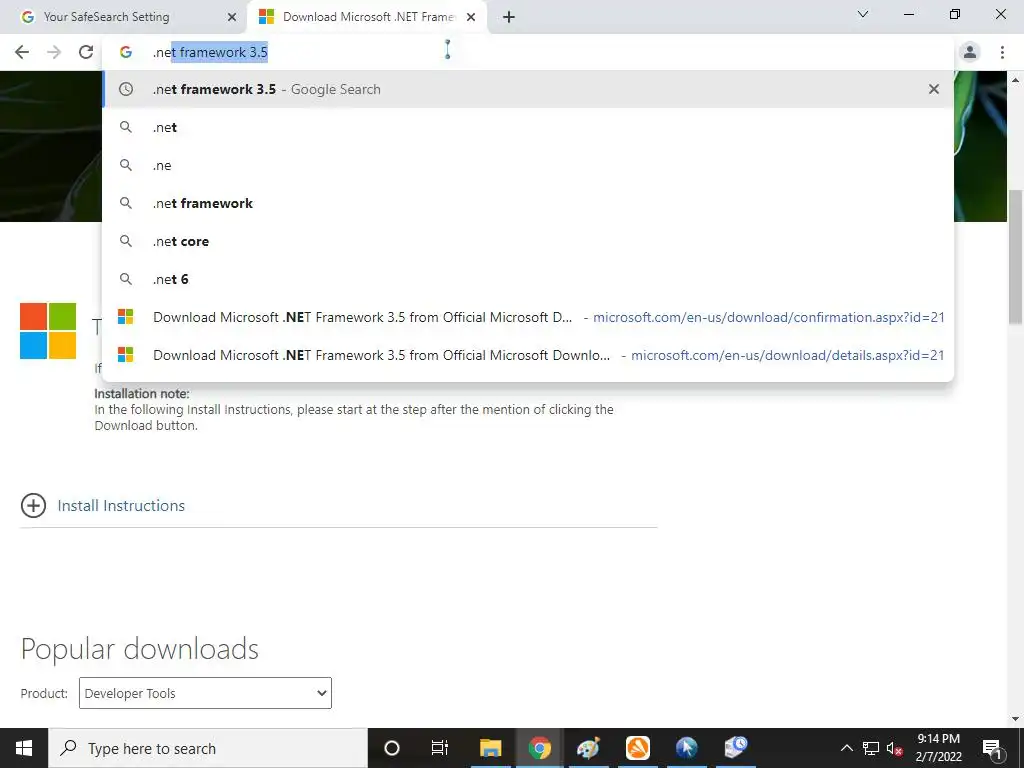Viewport: 1024px width, 768px height.
Task: Open the notification action center
Action: click(x=992, y=748)
